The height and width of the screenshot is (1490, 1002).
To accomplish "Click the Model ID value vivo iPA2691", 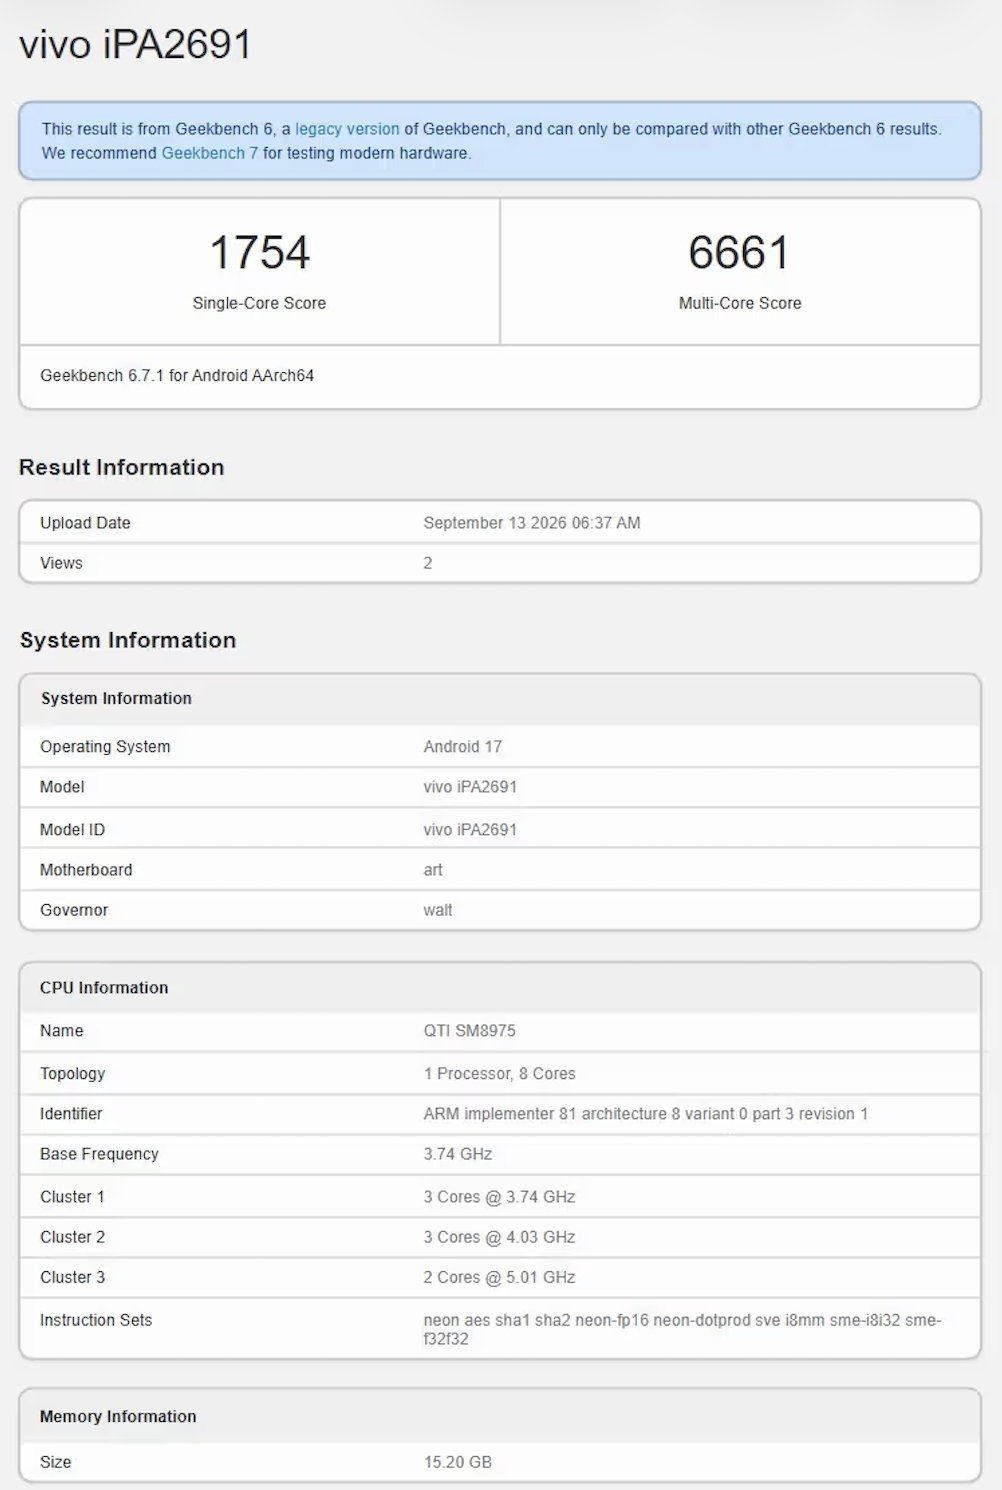I will 470,830.
